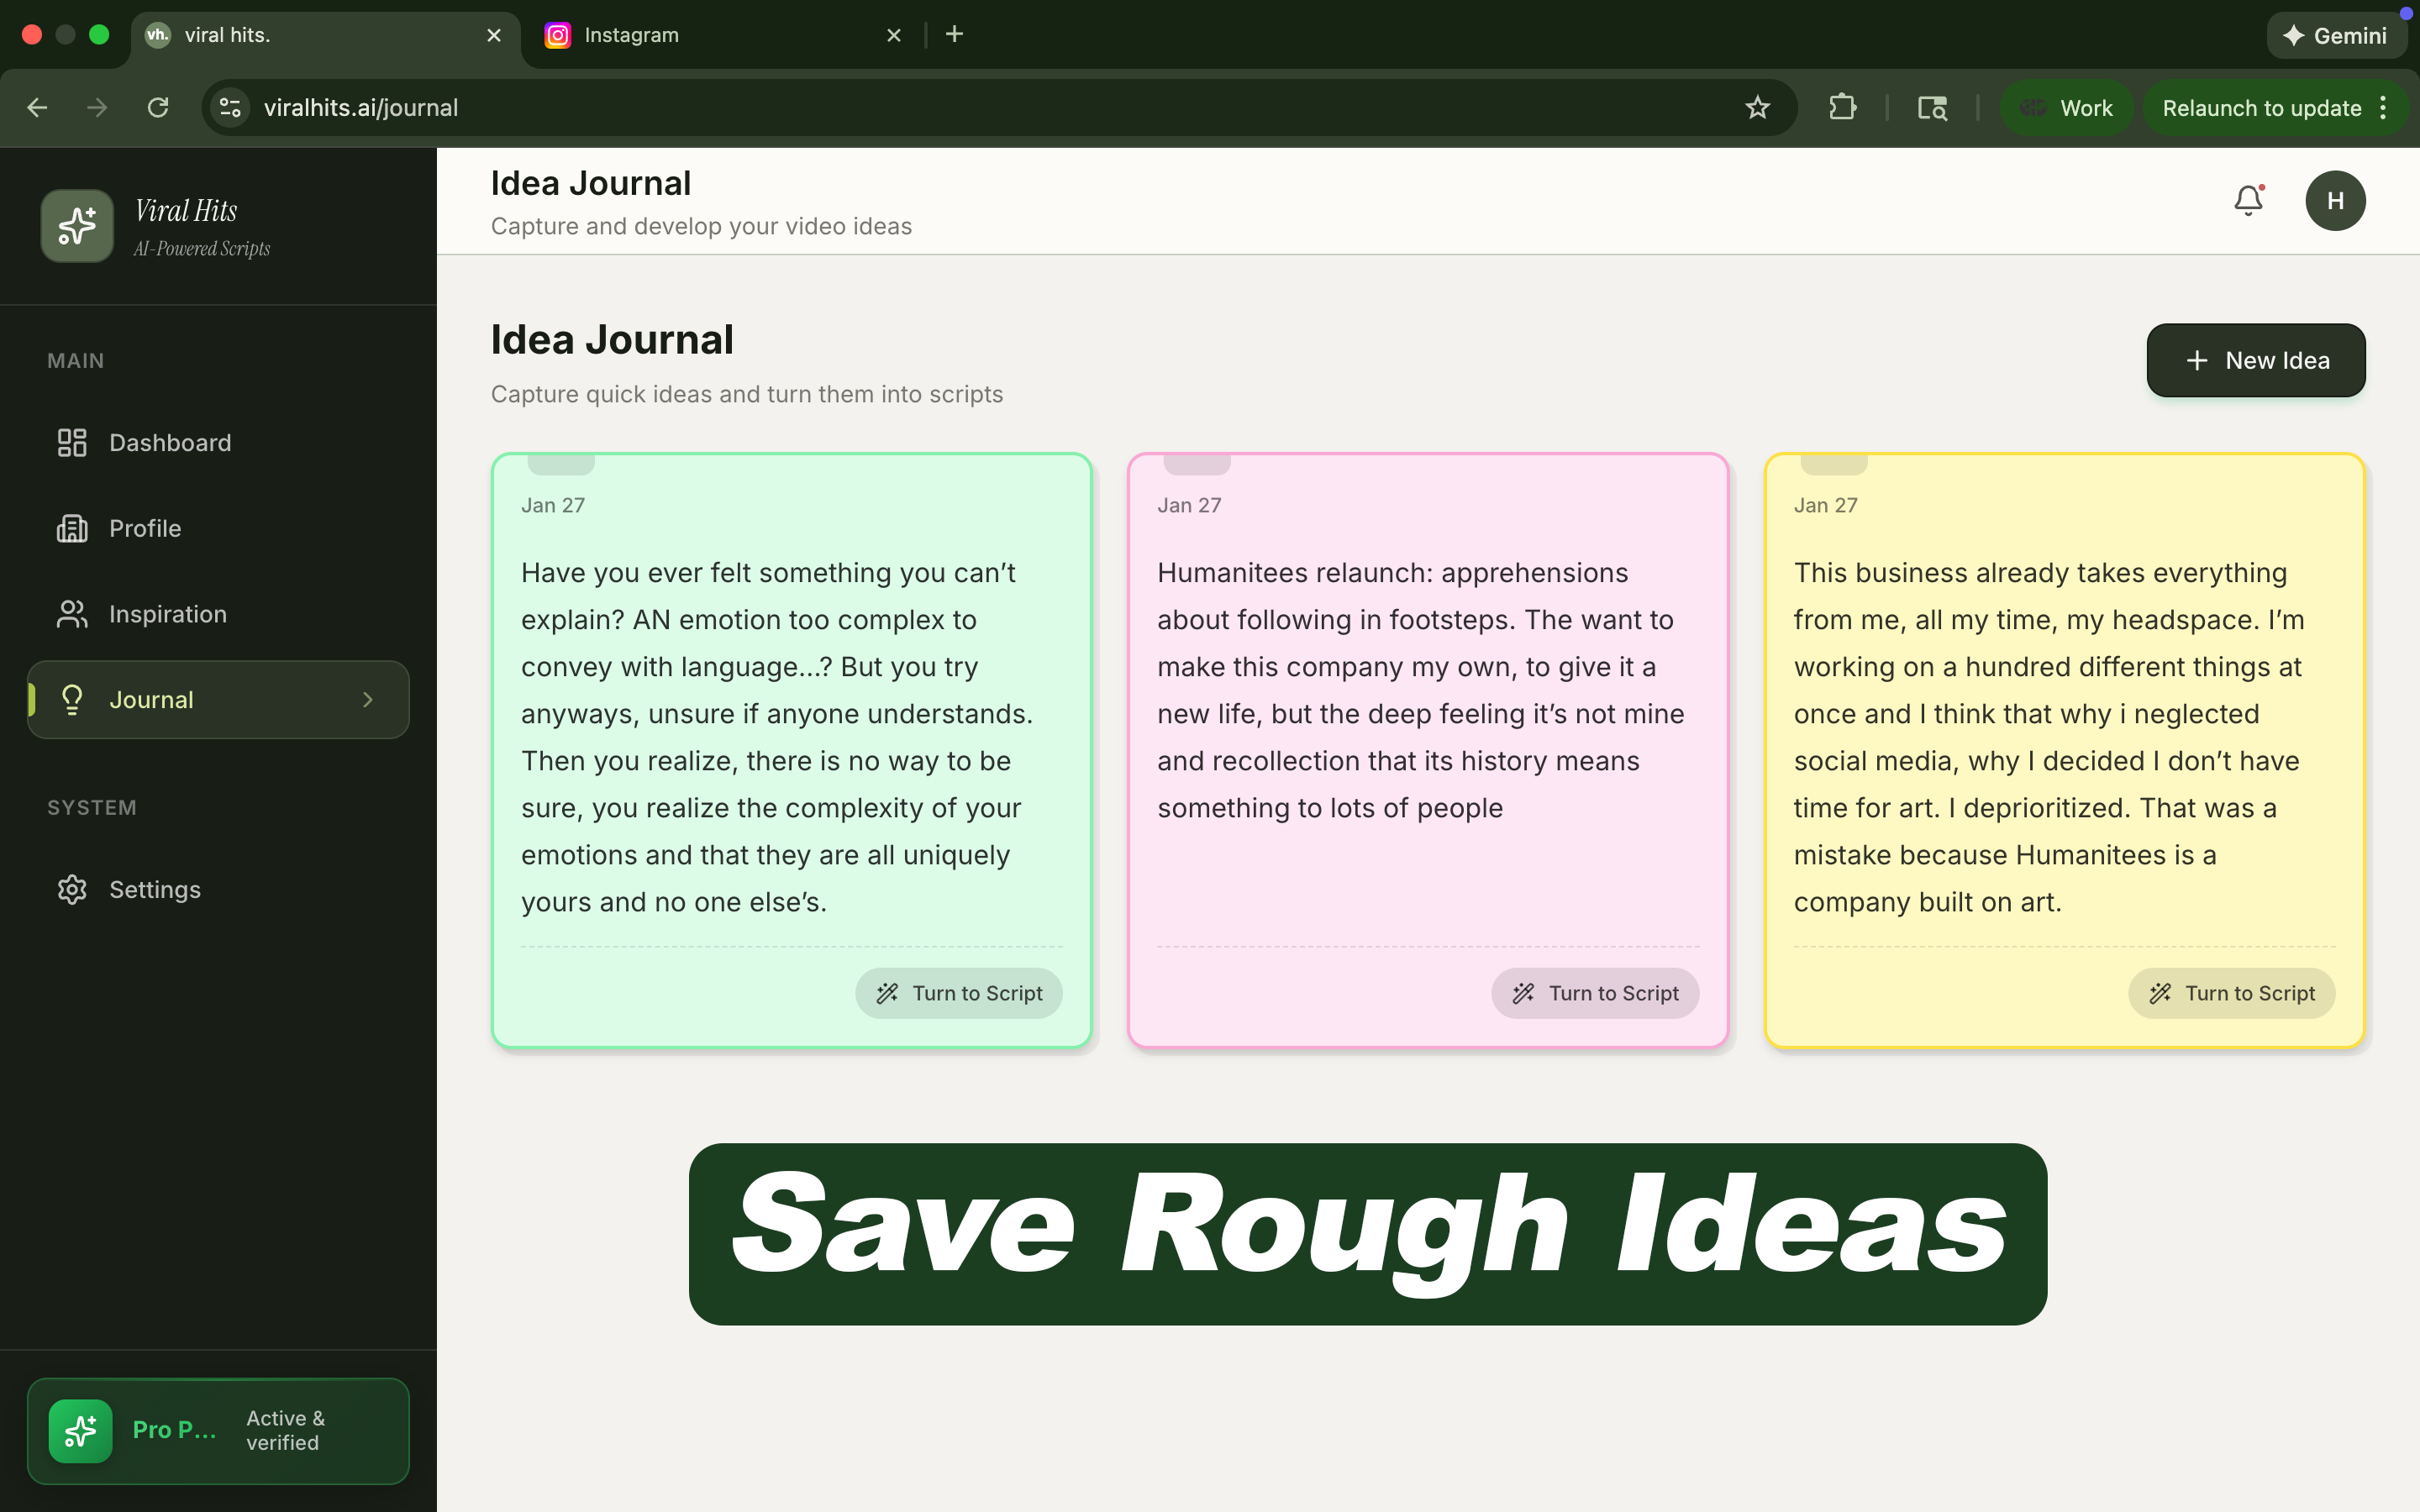Open the H user avatar menu
Screen dimensions: 2420x1512
pyautogui.click(x=2334, y=201)
